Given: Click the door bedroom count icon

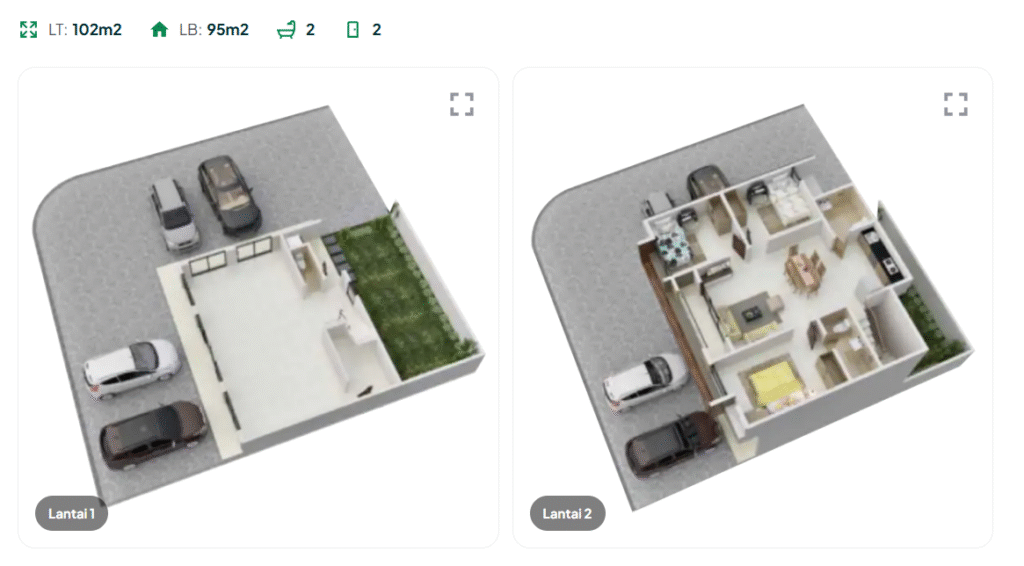Looking at the screenshot, I should (353, 29).
